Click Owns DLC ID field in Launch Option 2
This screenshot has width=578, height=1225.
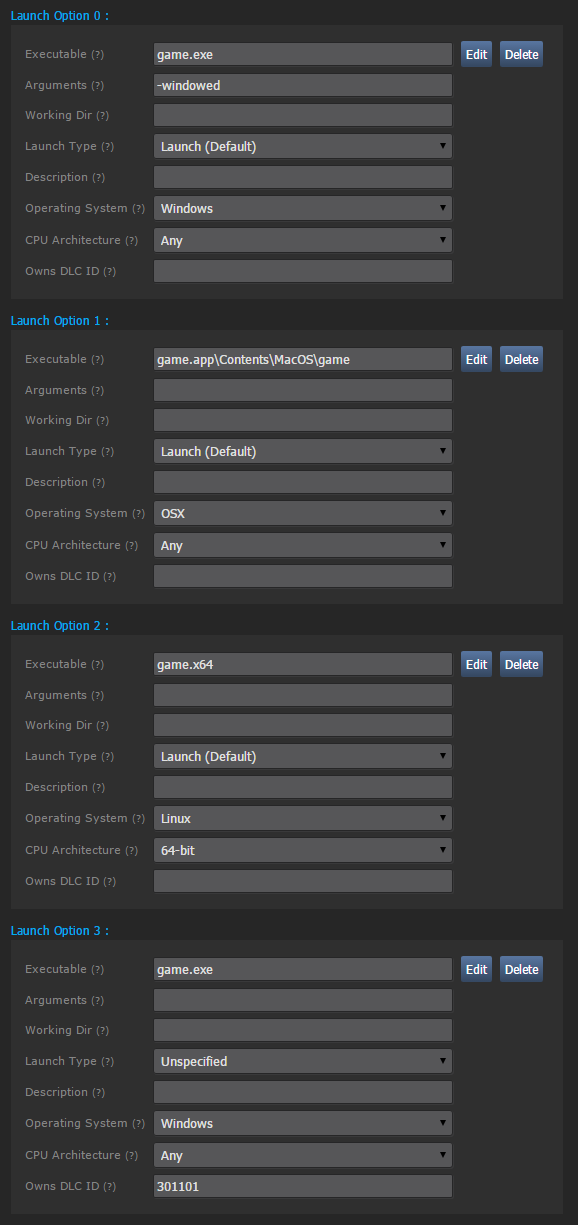tap(303, 881)
